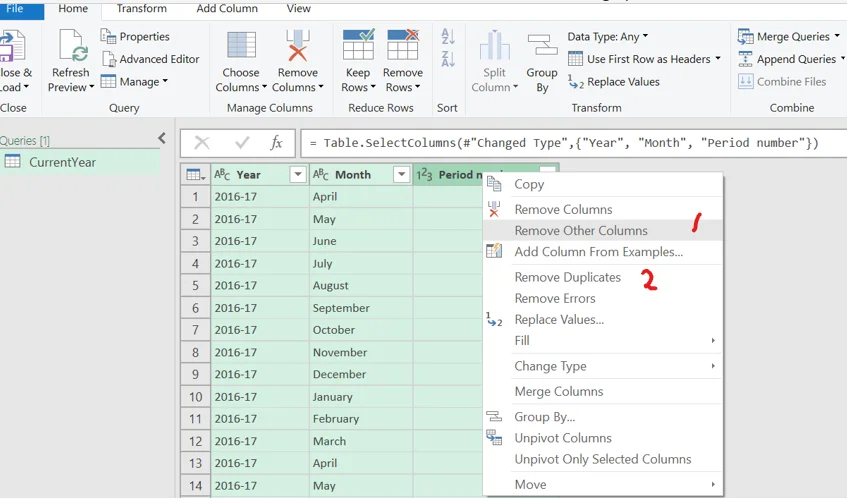Click the Month column ABC type icon
The height and width of the screenshot is (499, 847).
321,174
